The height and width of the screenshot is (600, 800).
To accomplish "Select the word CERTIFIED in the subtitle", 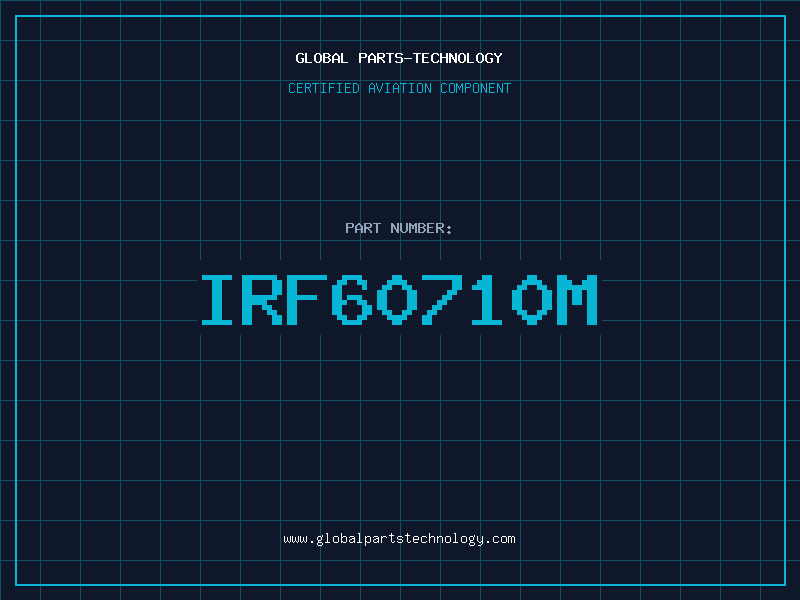I will (324, 88).
